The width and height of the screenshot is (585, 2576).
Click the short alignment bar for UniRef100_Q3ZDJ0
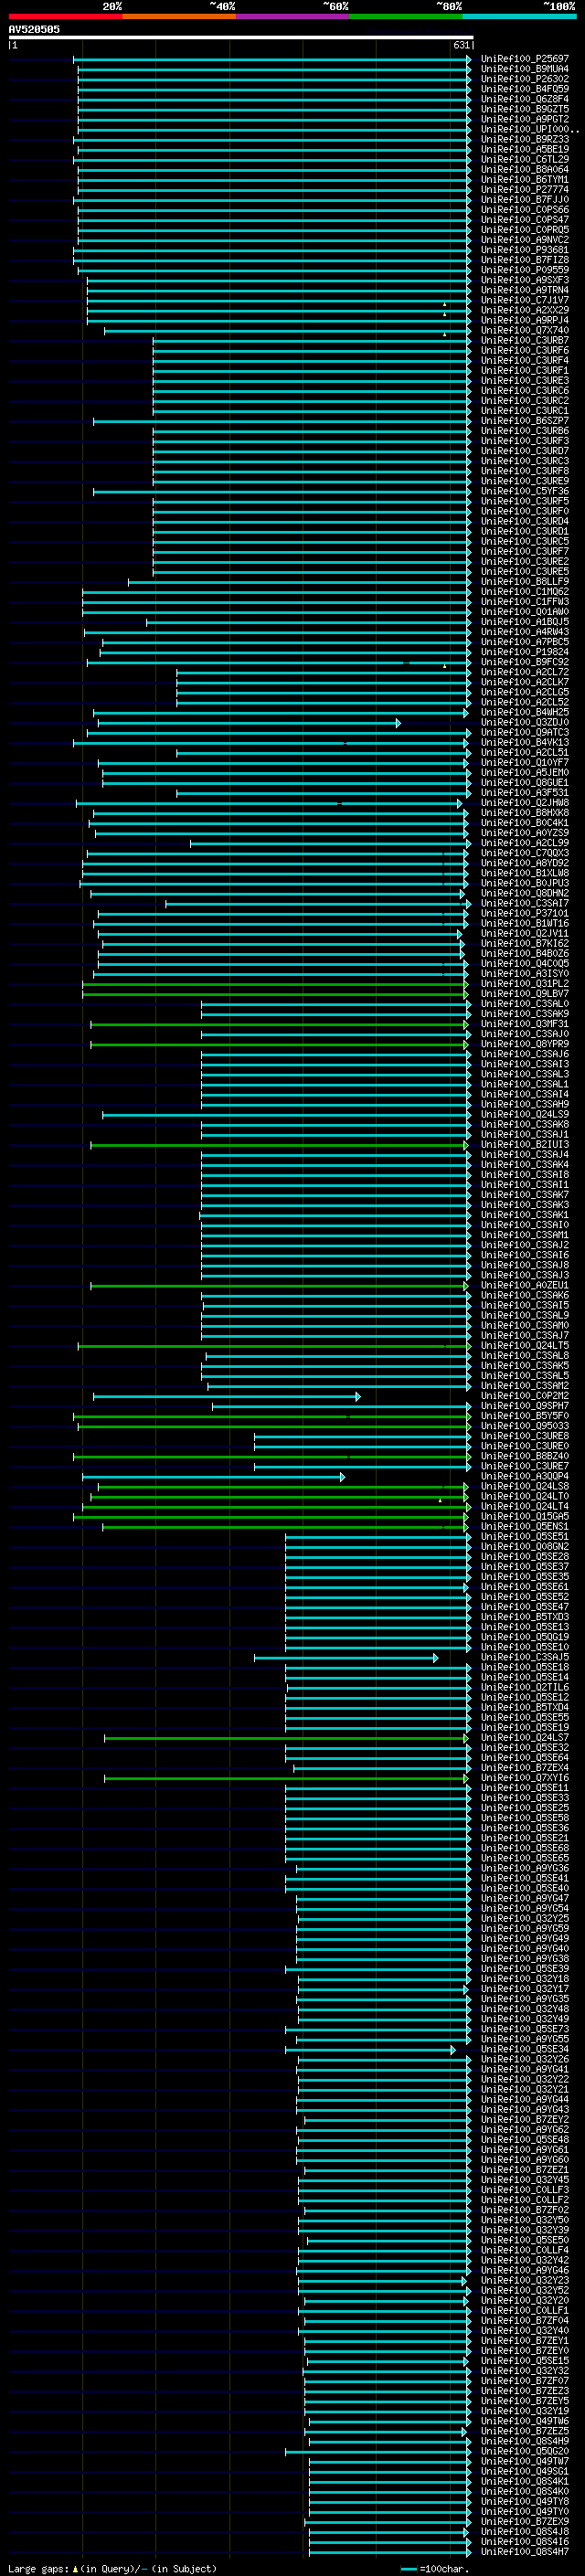[x=249, y=723]
